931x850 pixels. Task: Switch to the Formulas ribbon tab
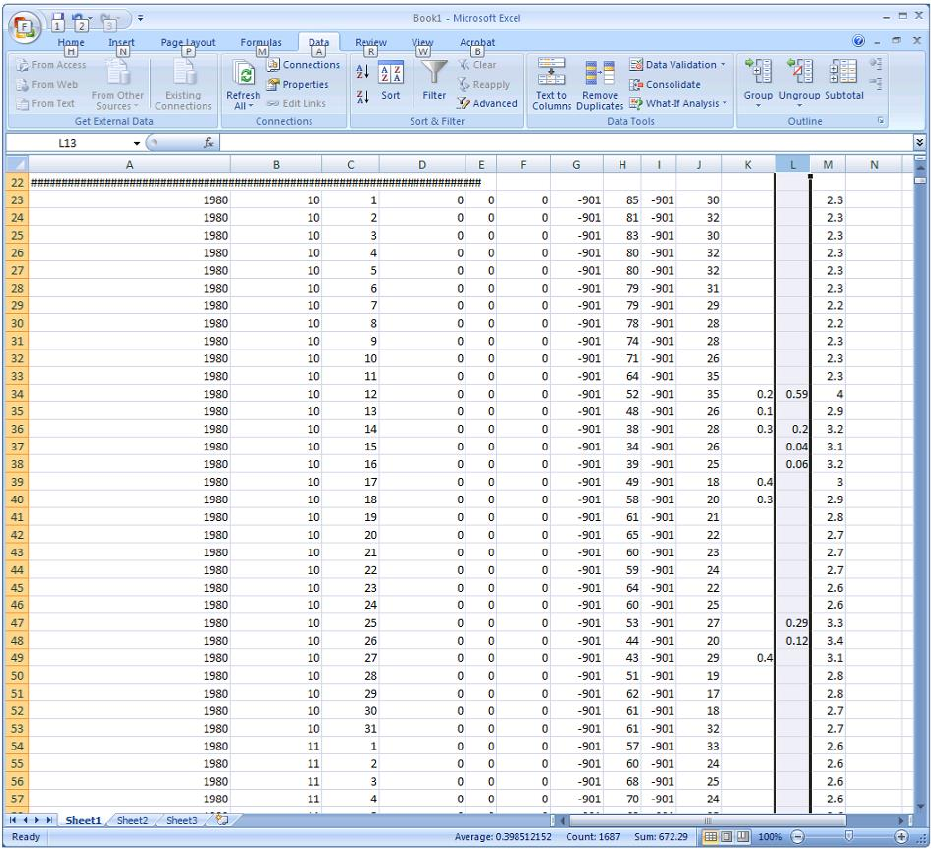click(x=260, y=43)
